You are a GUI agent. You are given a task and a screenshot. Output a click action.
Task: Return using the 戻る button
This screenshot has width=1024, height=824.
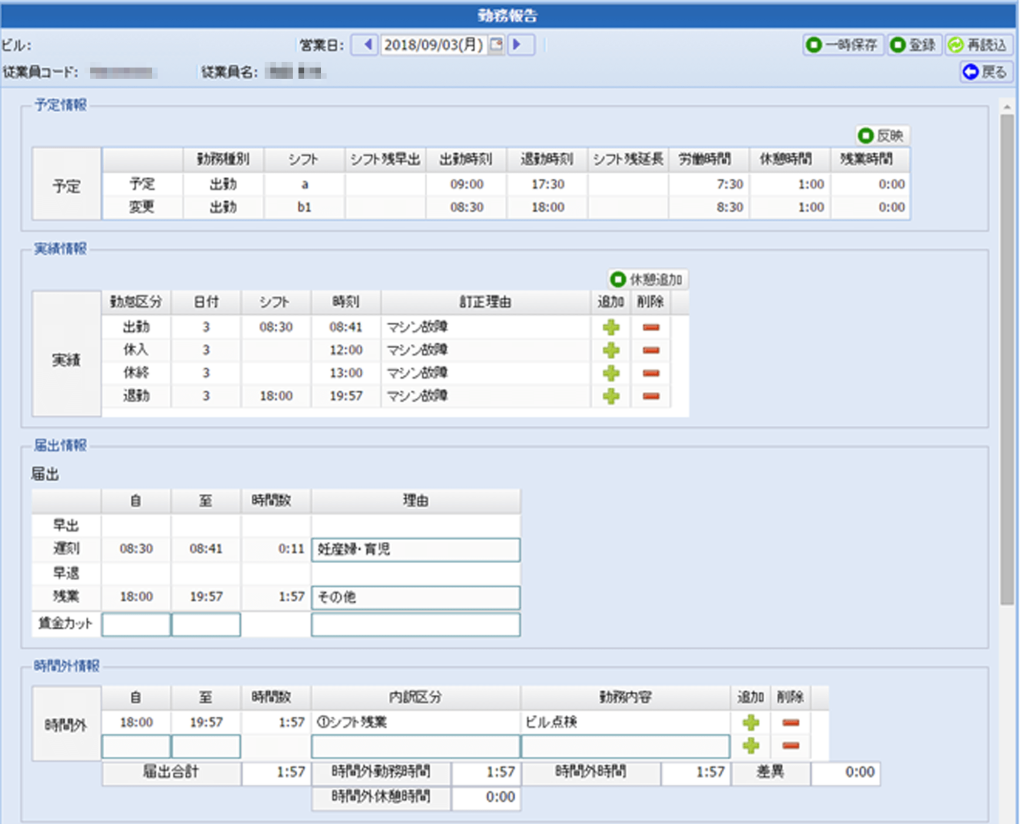985,72
